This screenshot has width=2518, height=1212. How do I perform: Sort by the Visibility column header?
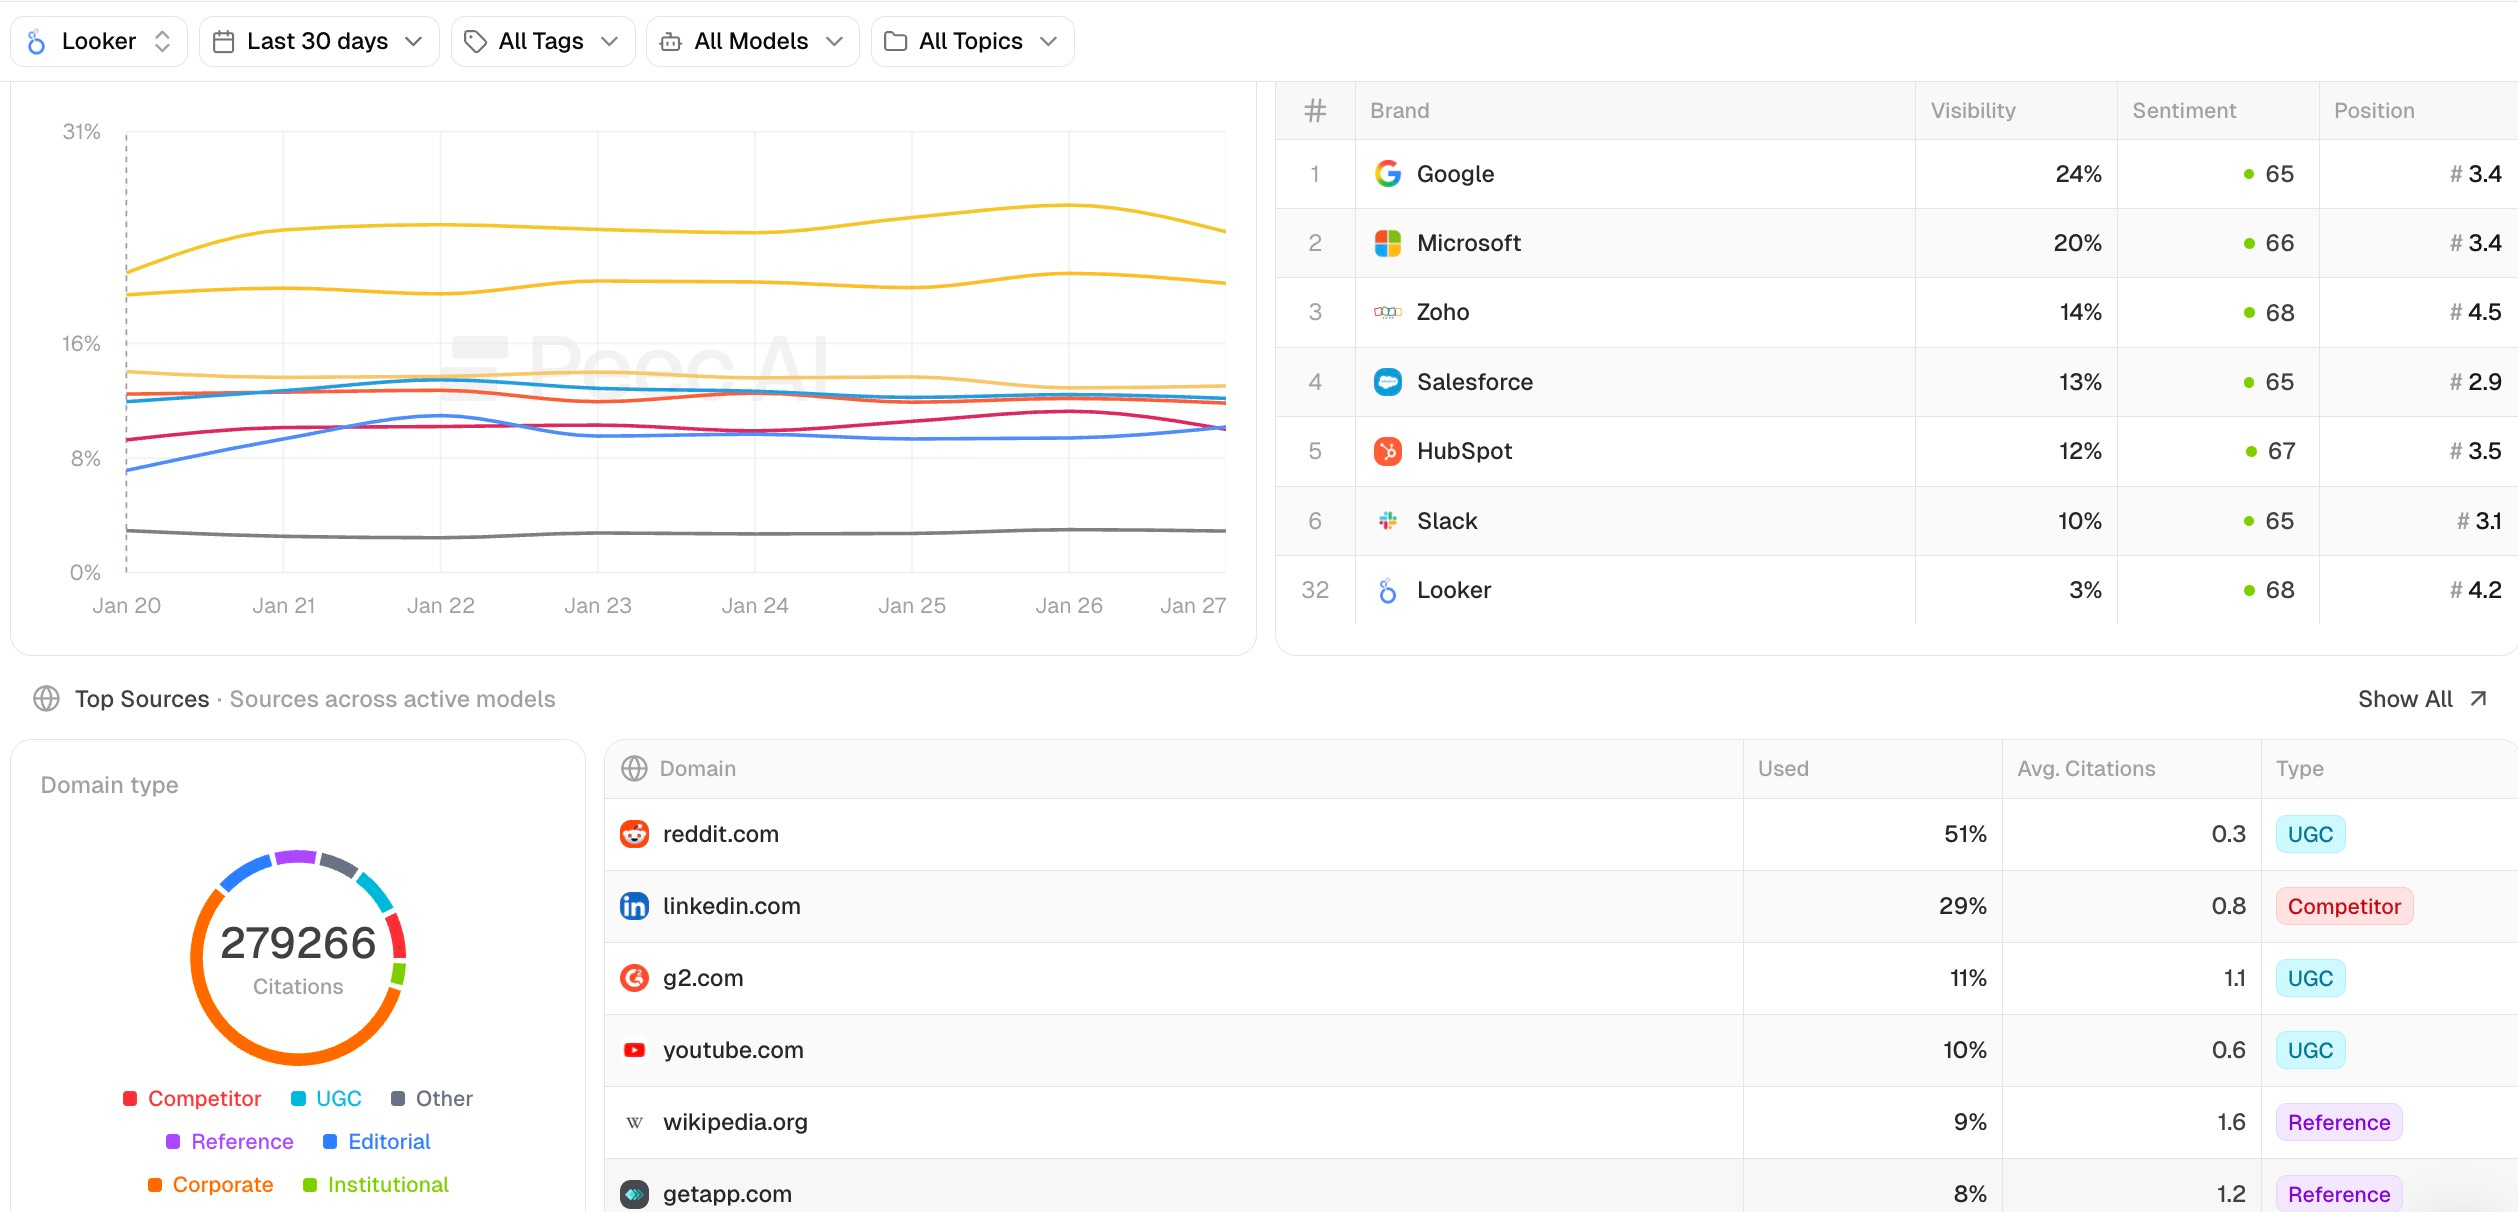point(1972,111)
